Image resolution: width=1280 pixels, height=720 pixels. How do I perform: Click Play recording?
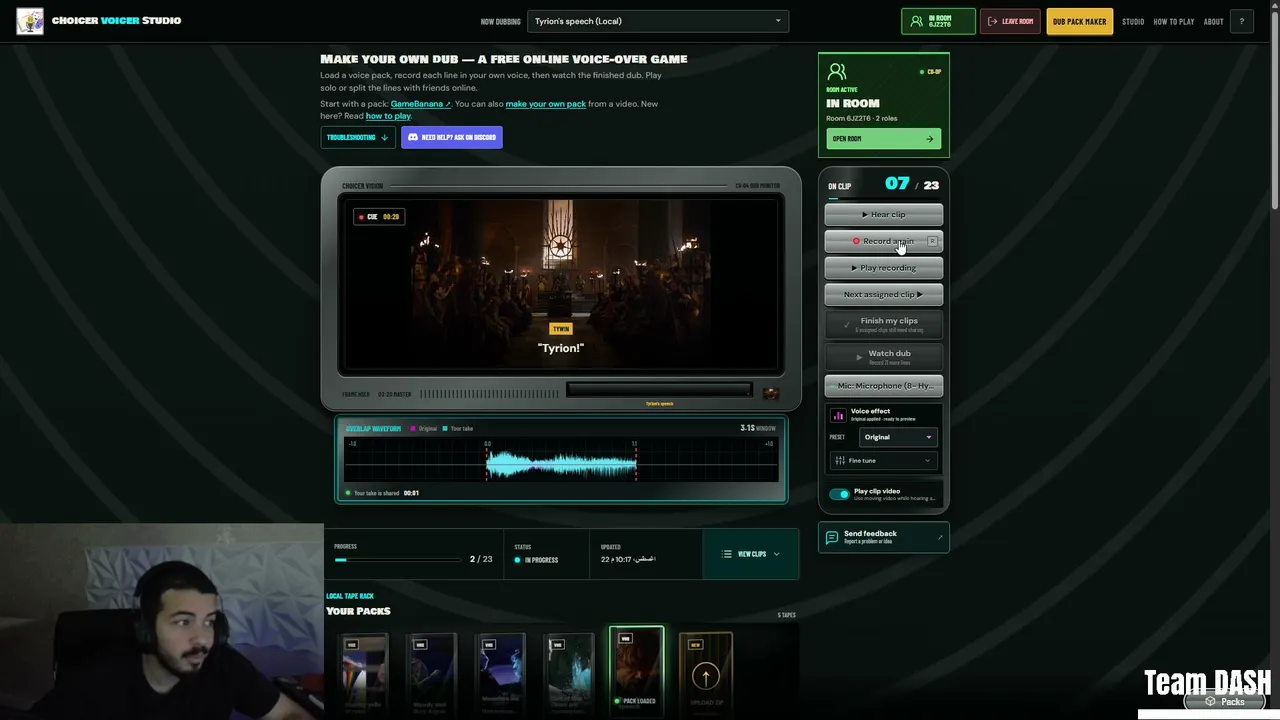(x=884, y=268)
